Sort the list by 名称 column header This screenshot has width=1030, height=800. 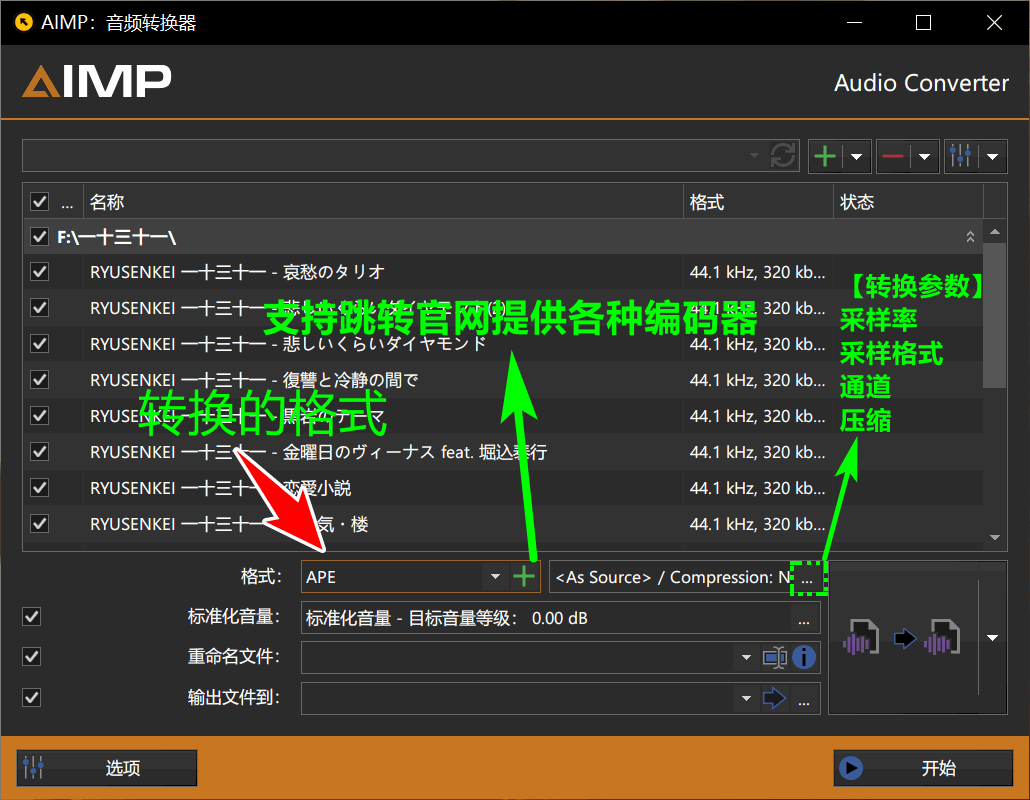coord(383,202)
